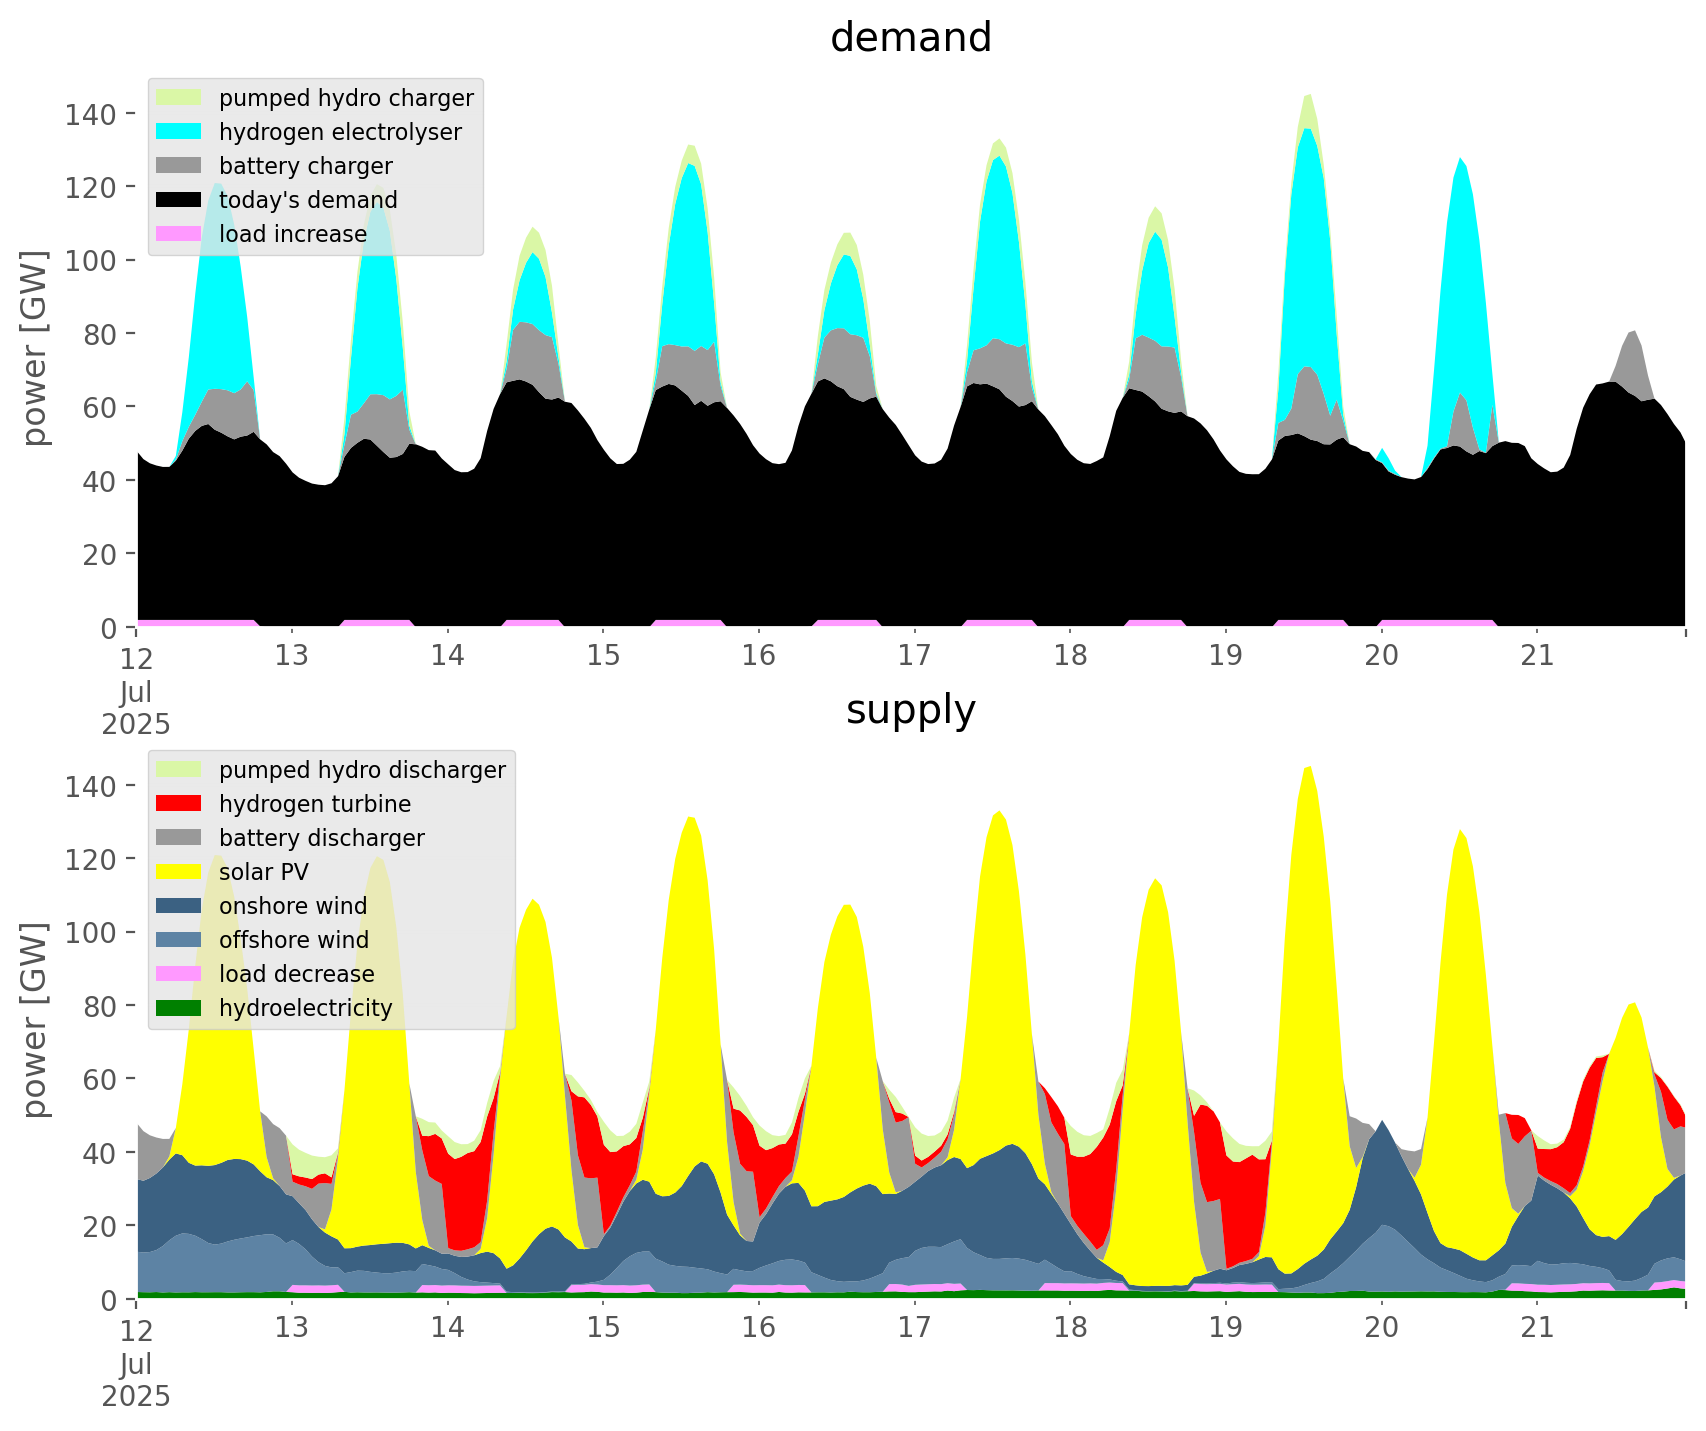Select the pumped hydro discharger legend swatch

179,770
